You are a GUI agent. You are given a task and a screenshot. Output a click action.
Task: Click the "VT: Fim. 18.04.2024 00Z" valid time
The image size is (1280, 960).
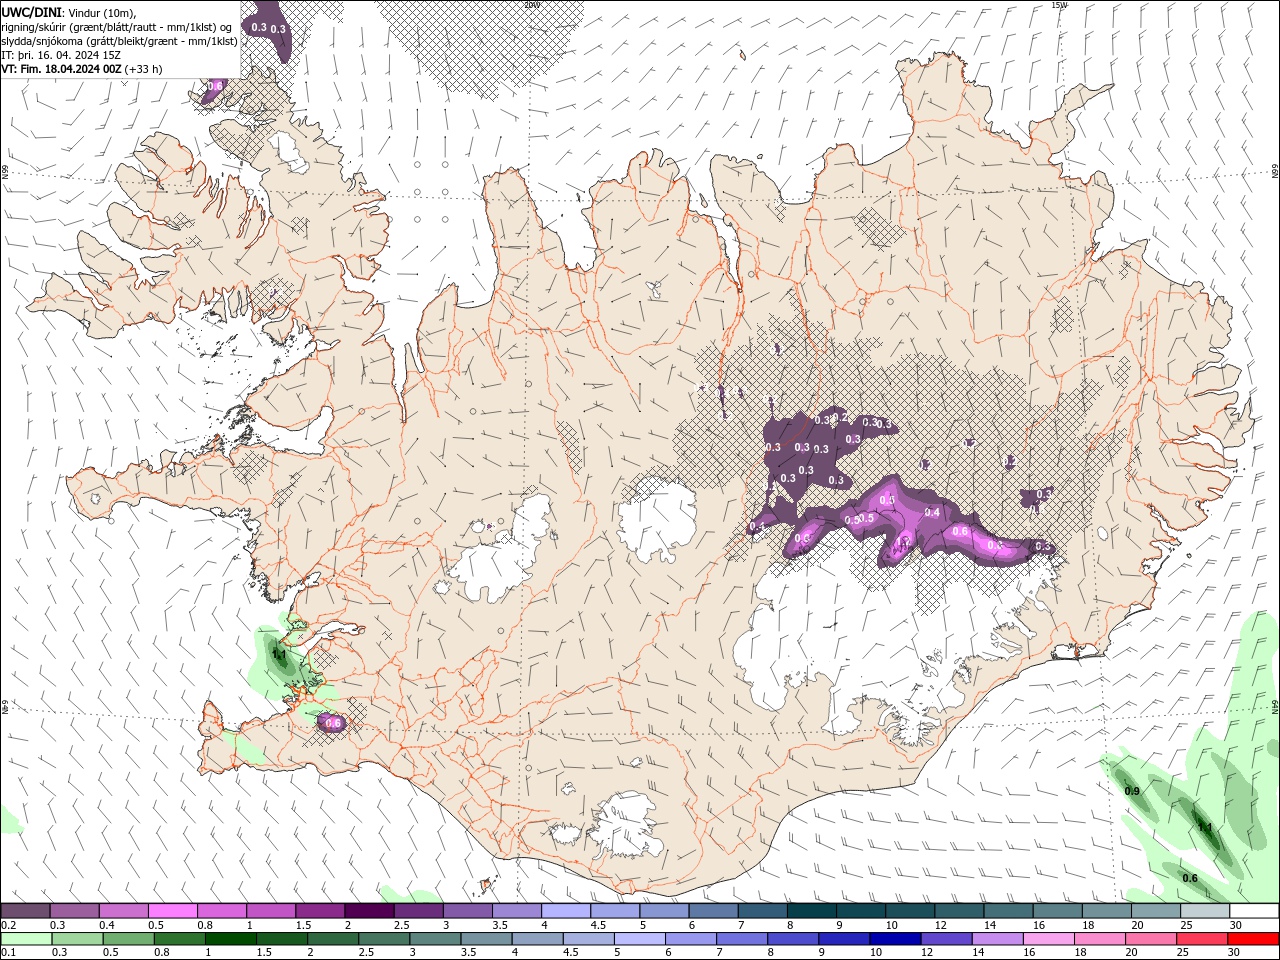61,69
